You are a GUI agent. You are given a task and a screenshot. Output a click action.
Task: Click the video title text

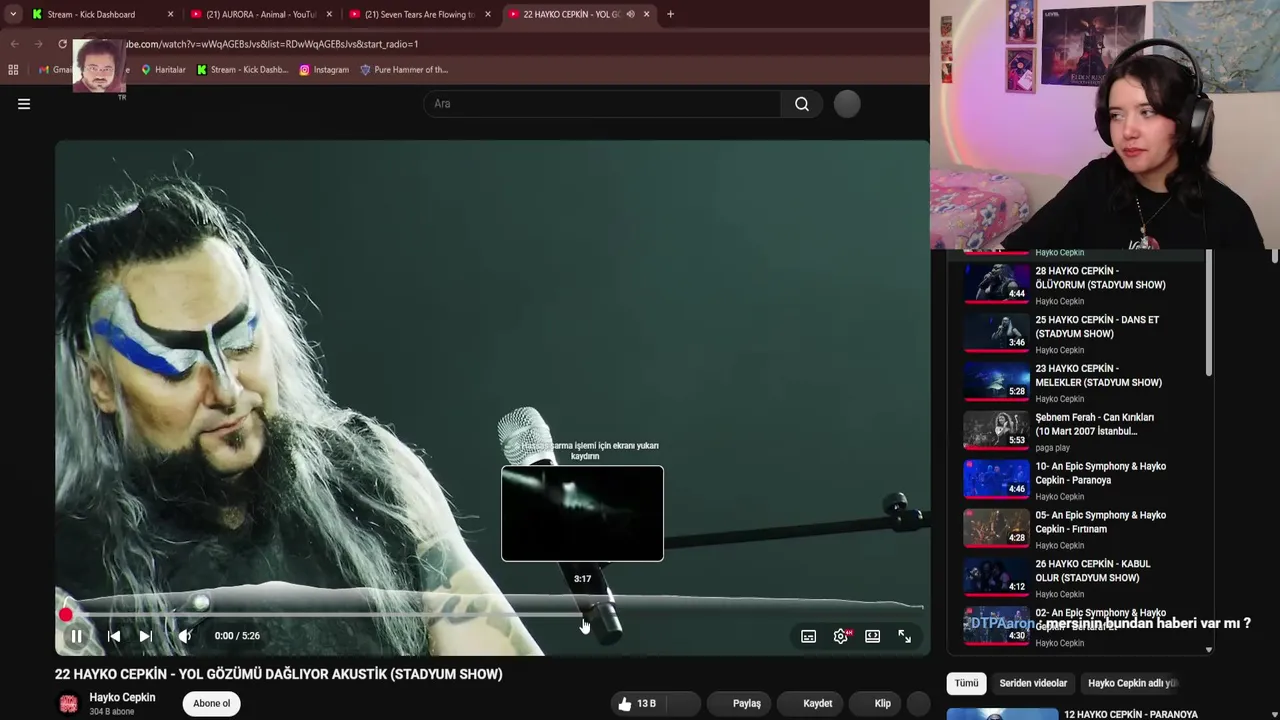tap(279, 674)
